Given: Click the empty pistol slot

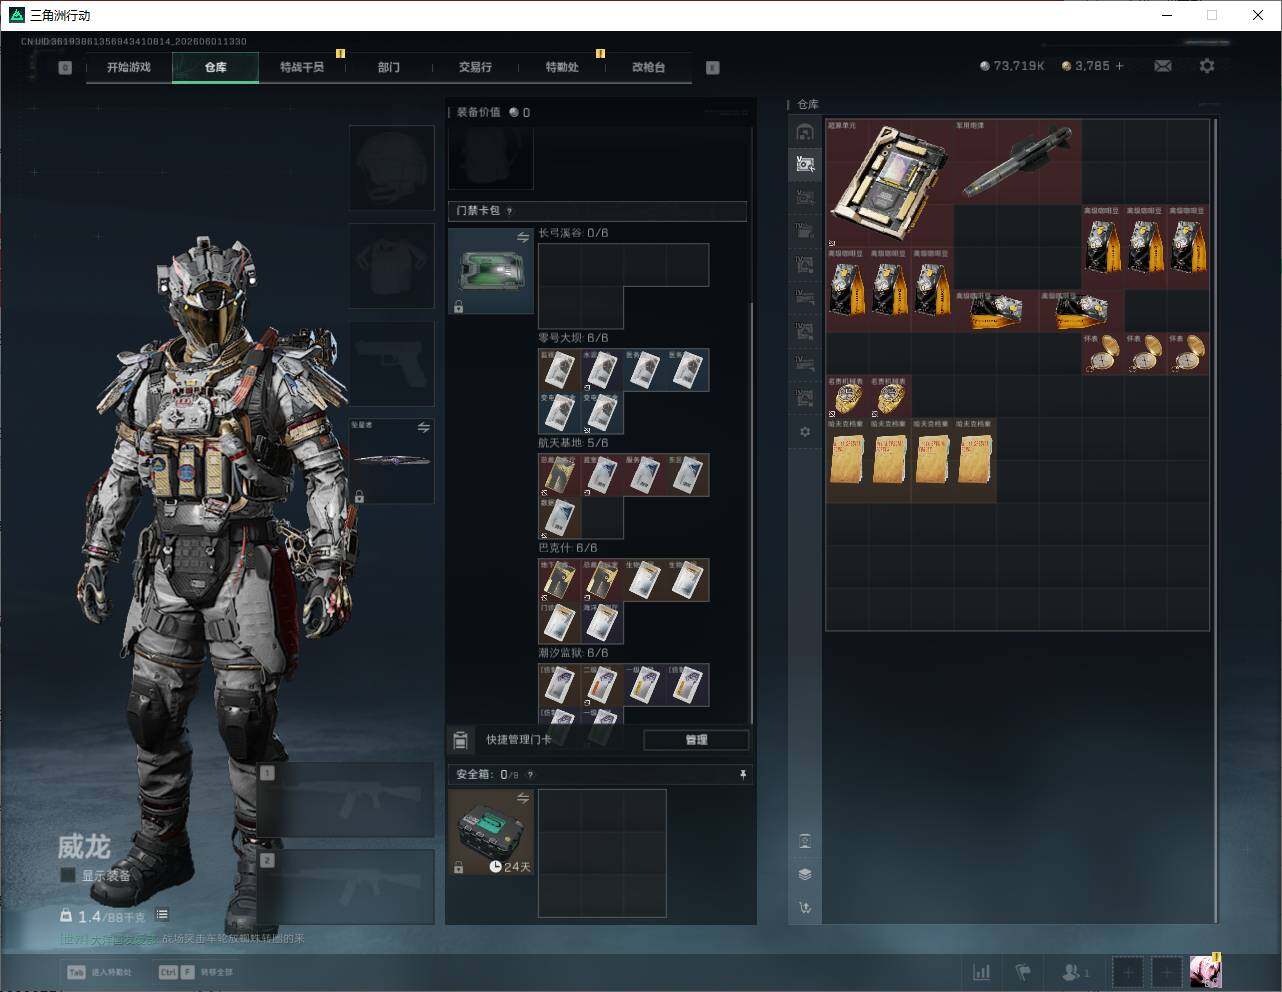Looking at the screenshot, I should click(391, 363).
